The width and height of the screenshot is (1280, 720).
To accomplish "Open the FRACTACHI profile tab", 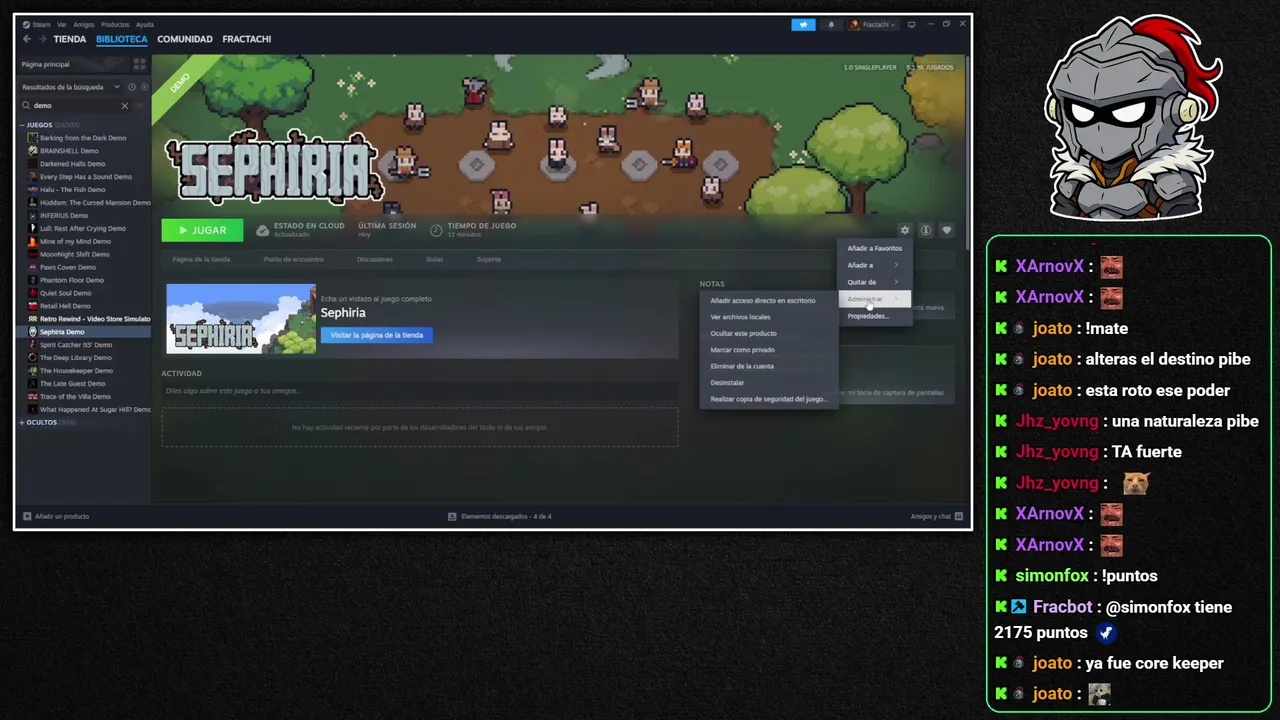I will click(x=247, y=39).
